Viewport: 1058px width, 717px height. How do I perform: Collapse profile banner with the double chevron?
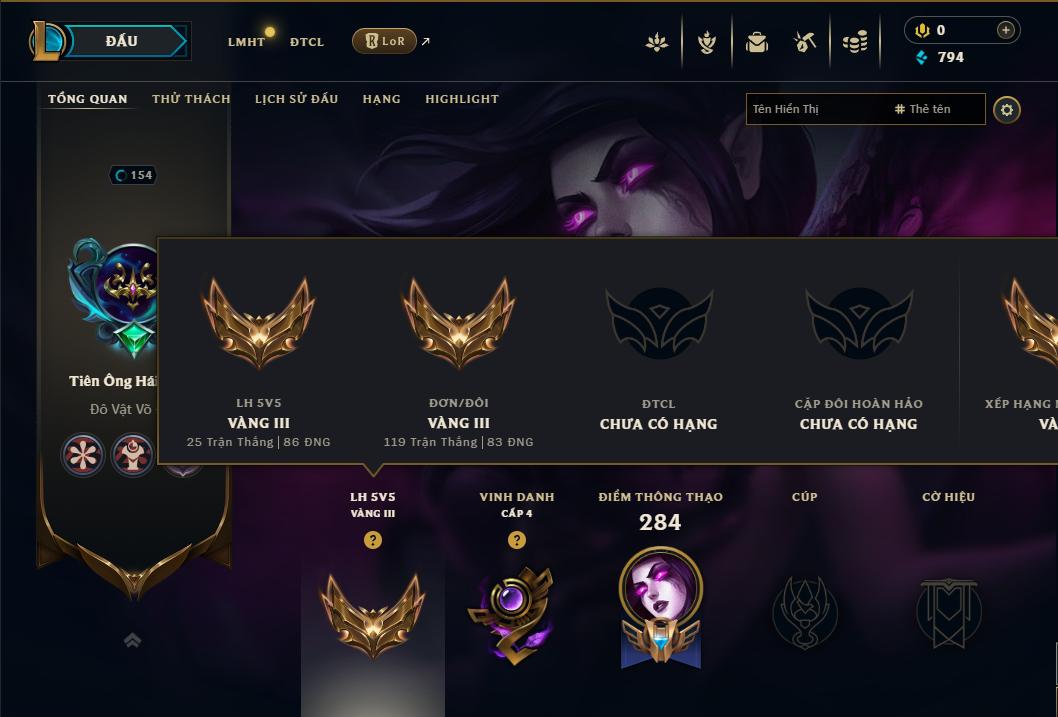(x=133, y=640)
